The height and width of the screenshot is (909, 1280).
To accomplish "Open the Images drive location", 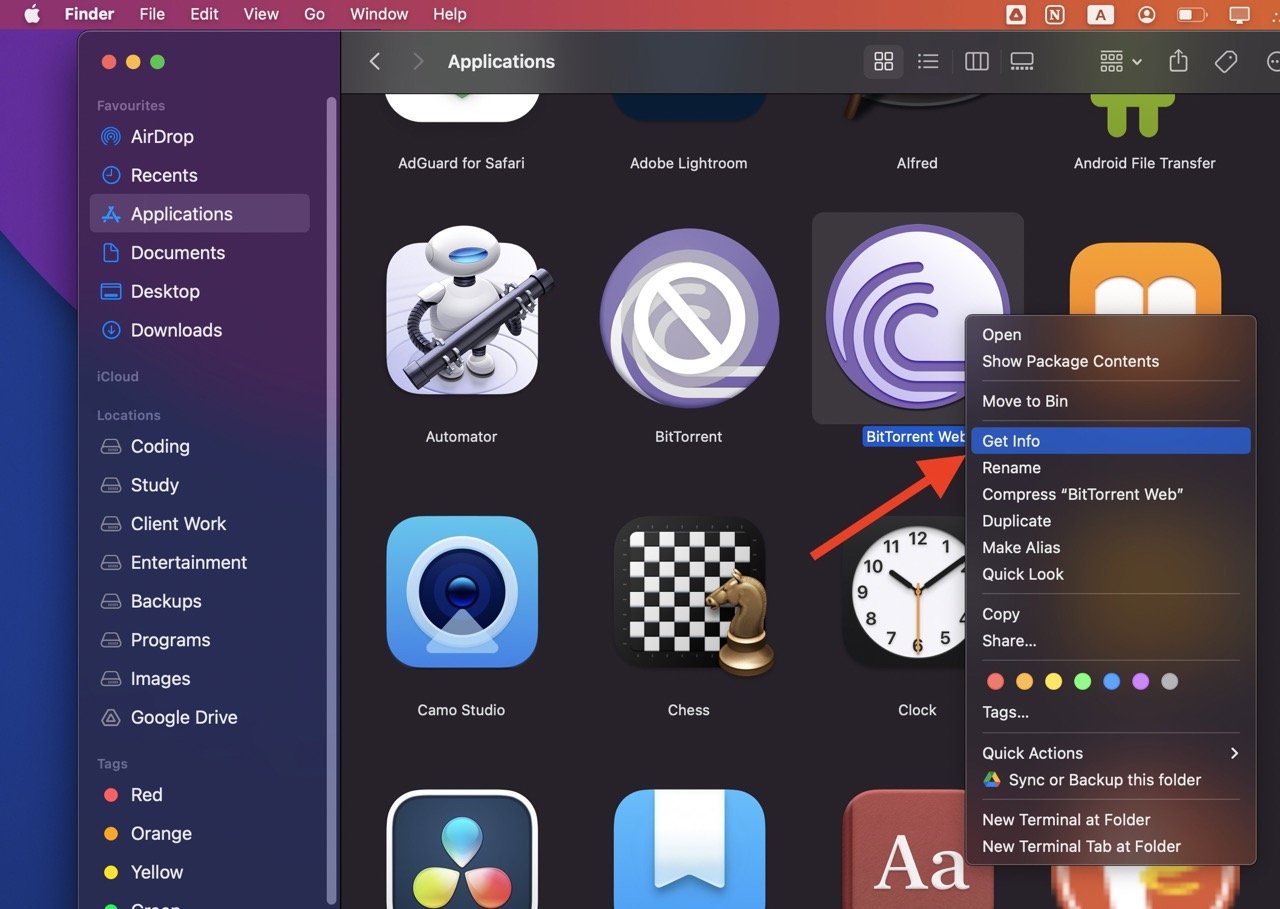I will (x=200, y=679).
